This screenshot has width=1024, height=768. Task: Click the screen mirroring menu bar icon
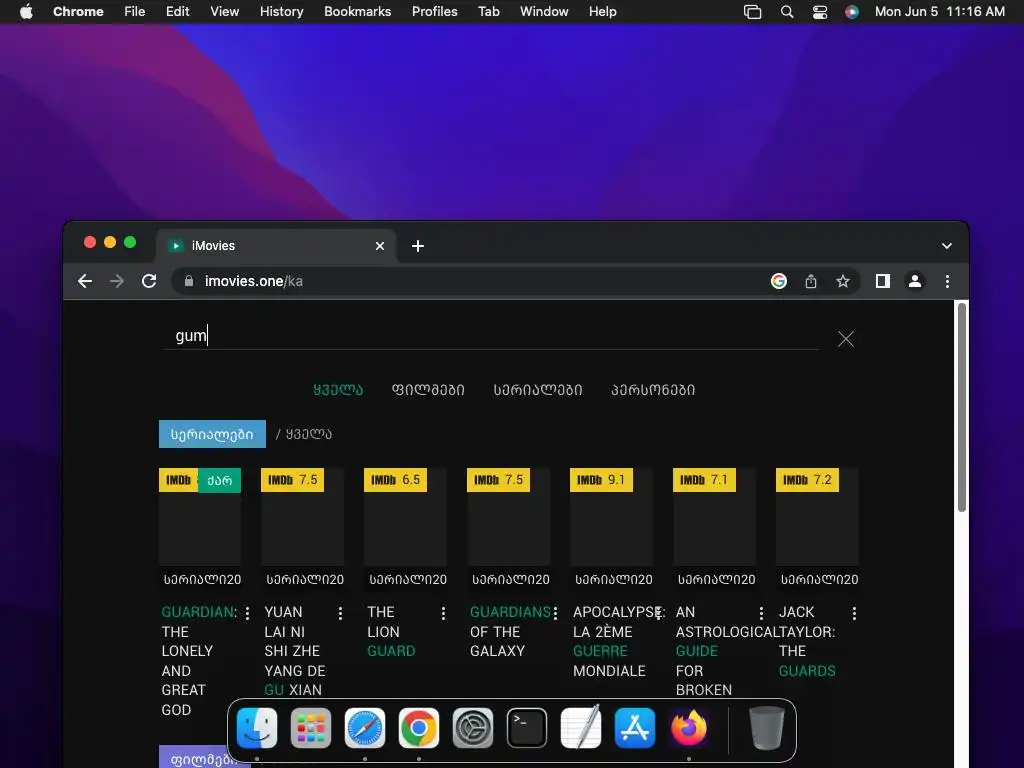(752, 12)
